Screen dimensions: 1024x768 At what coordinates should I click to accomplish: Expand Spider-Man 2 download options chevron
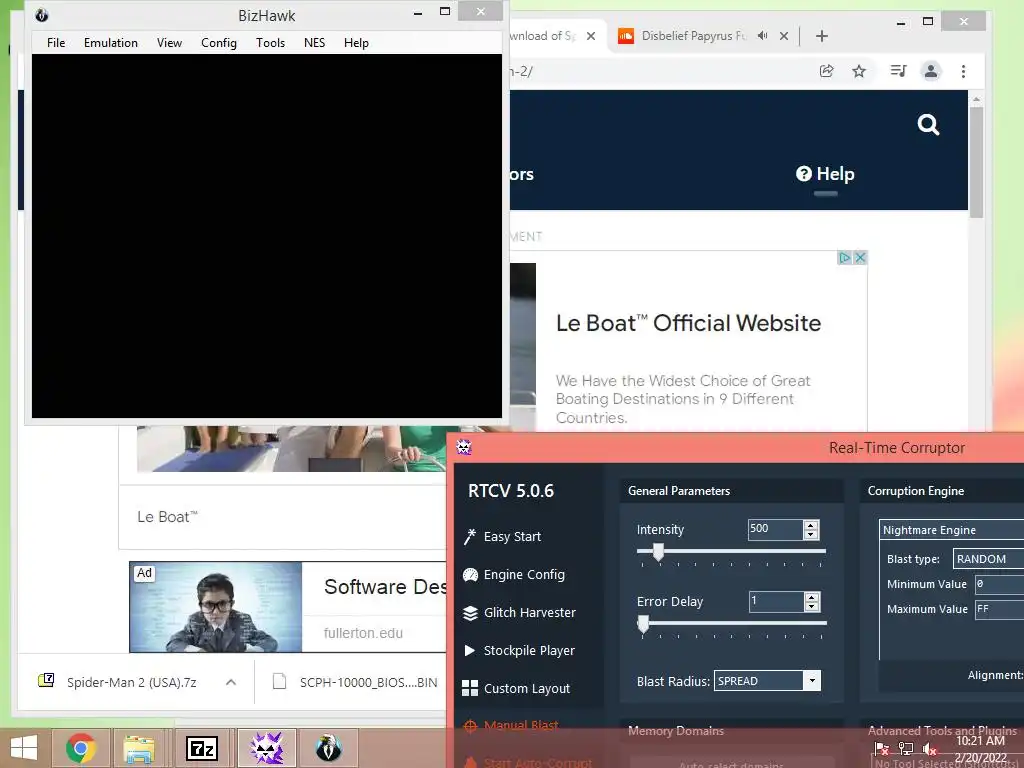231,682
